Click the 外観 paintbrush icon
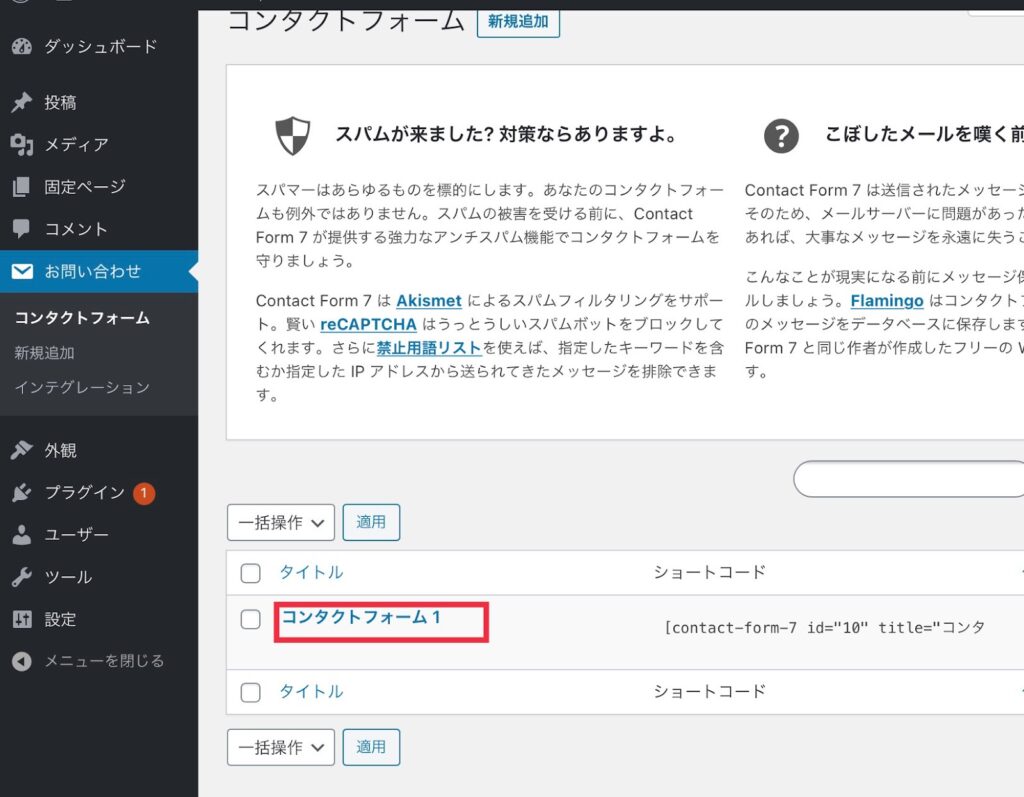The image size is (1024, 797). tap(21, 451)
